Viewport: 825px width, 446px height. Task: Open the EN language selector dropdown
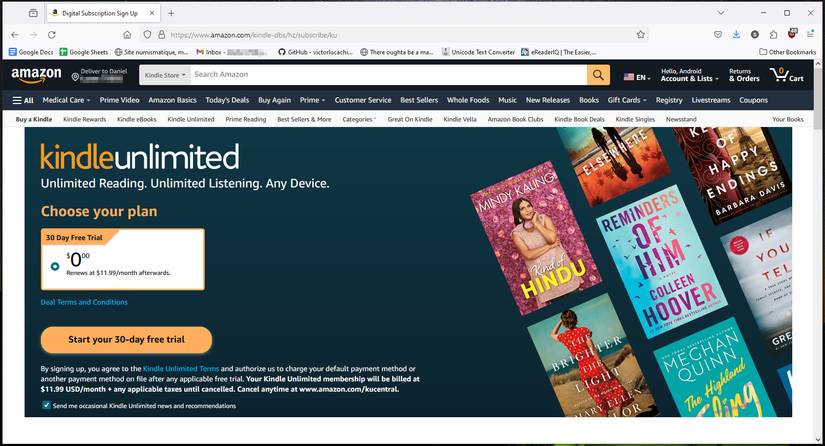point(635,76)
